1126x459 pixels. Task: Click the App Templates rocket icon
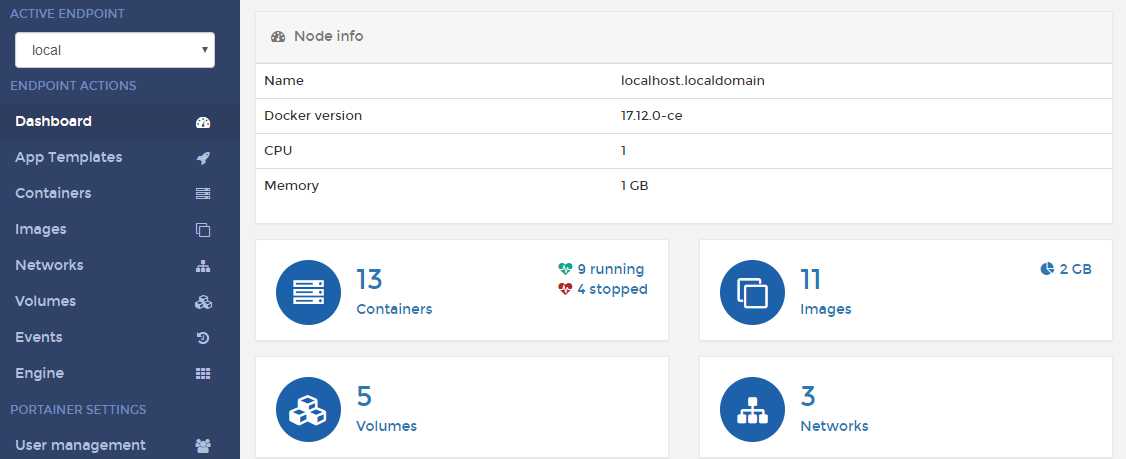tap(203, 158)
